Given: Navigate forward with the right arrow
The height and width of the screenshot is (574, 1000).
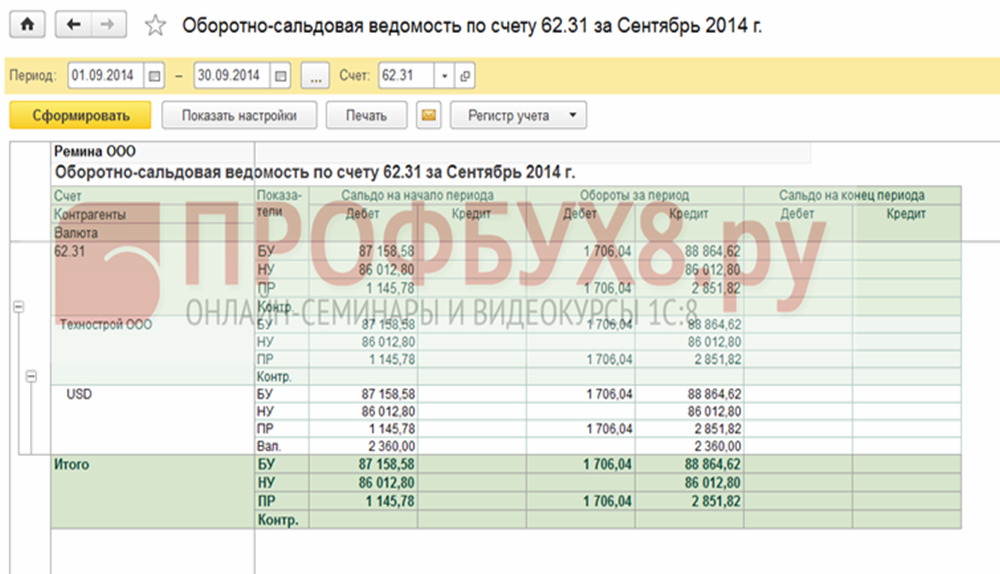Looking at the screenshot, I should tap(108, 25).
